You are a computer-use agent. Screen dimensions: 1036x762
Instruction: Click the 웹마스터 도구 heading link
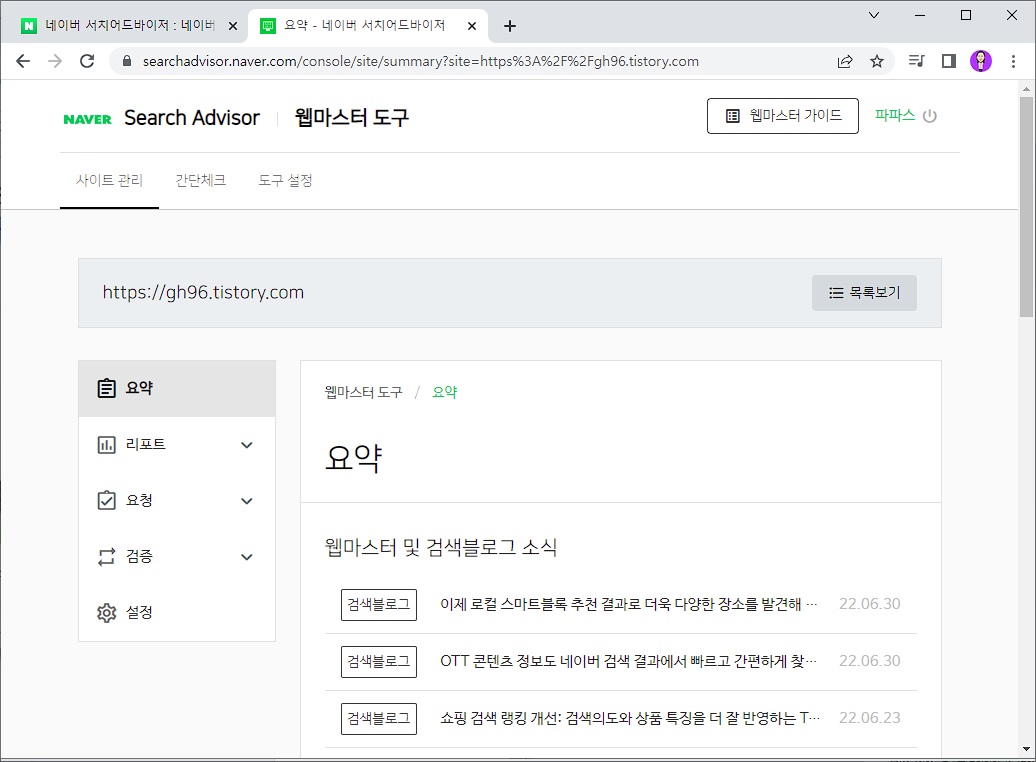(x=352, y=118)
